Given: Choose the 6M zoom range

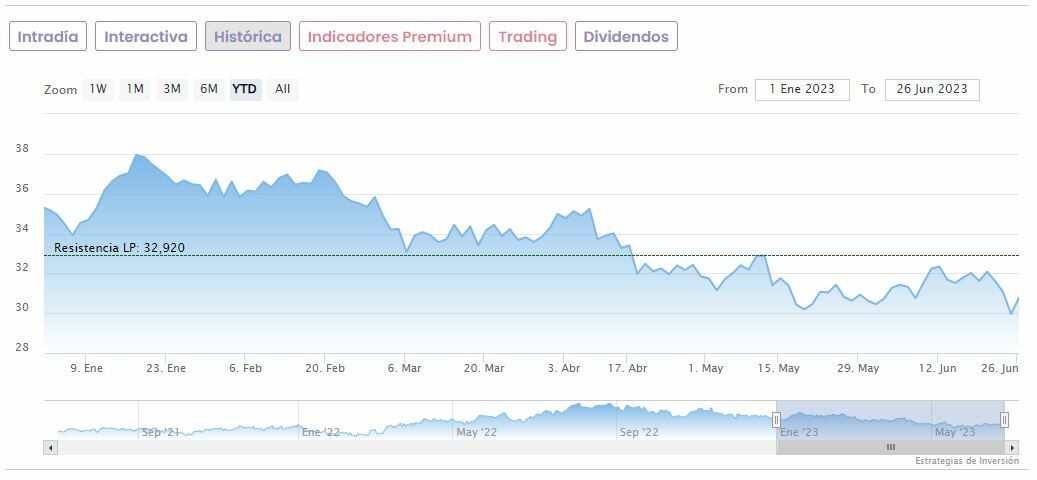Looking at the screenshot, I should tap(208, 89).
